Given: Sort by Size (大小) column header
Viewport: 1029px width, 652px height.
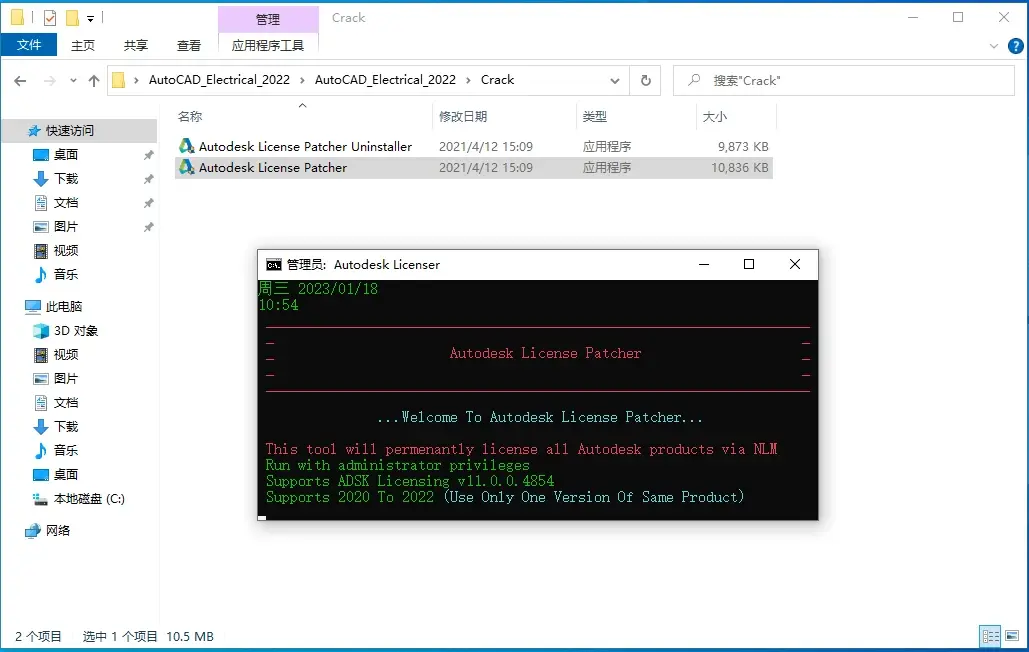Looking at the screenshot, I should click(x=715, y=117).
